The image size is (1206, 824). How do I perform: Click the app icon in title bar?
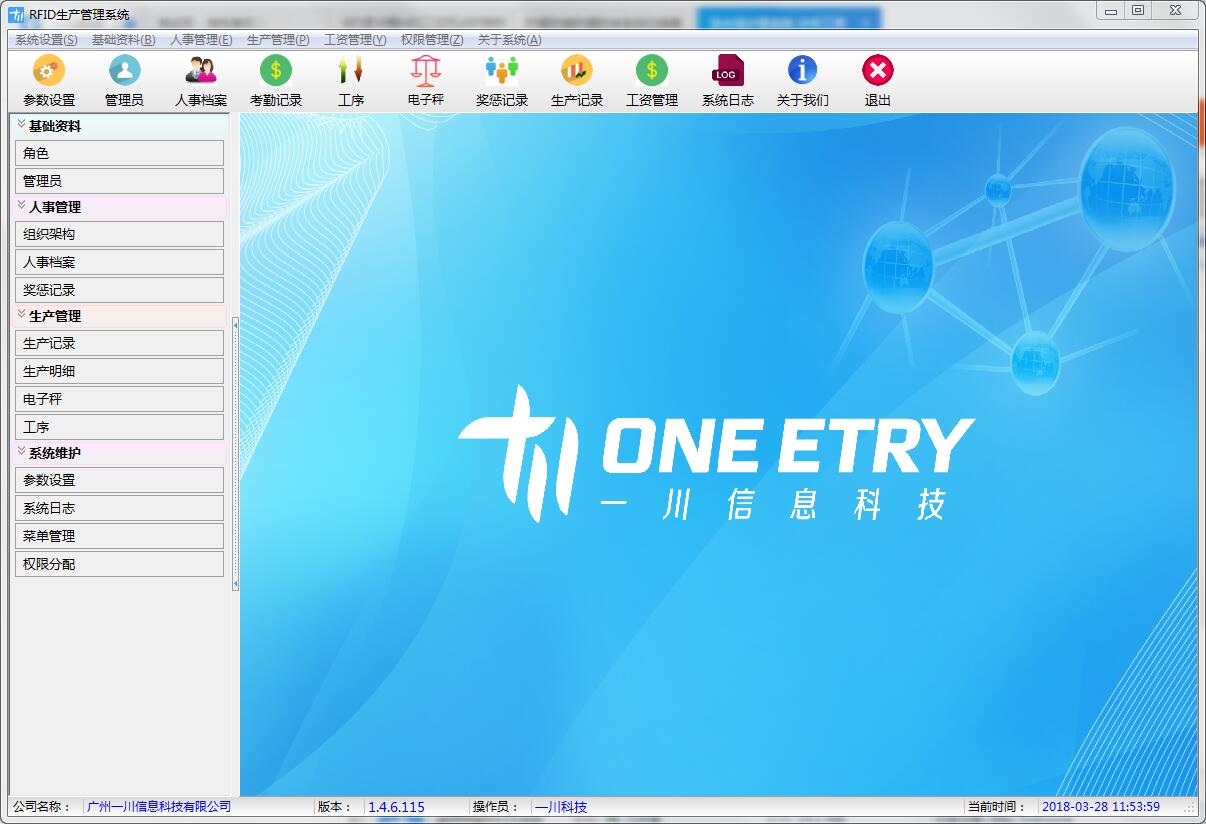pyautogui.click(x=16, y=15)
